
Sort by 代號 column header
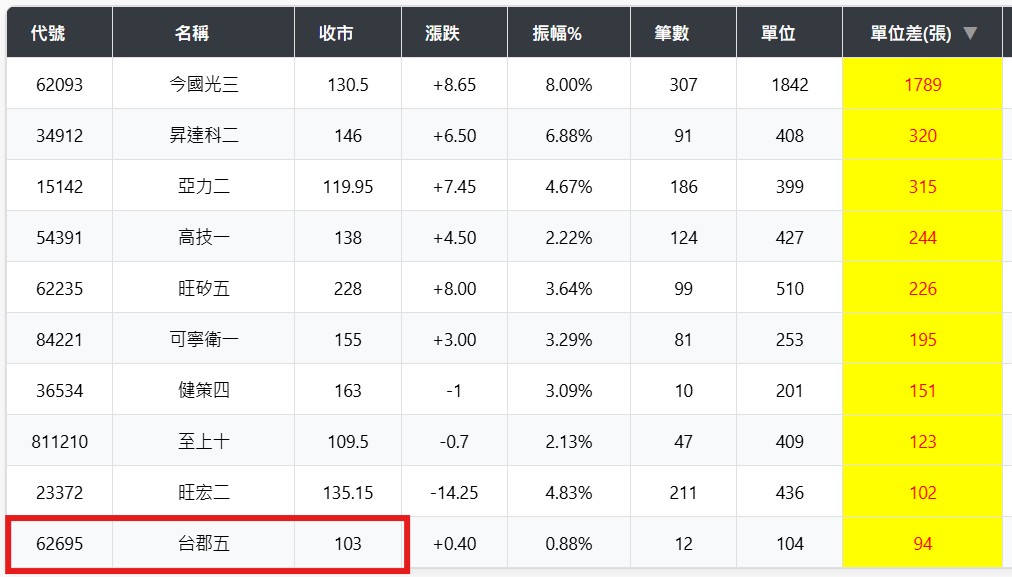tap(48, 33)
